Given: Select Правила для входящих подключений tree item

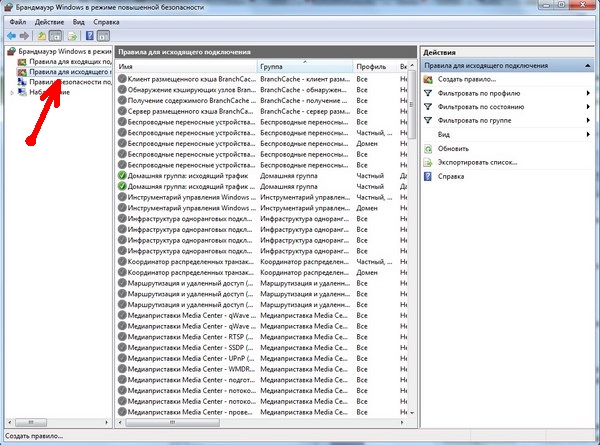Looking at the screenshot, I should coord(70,62).
